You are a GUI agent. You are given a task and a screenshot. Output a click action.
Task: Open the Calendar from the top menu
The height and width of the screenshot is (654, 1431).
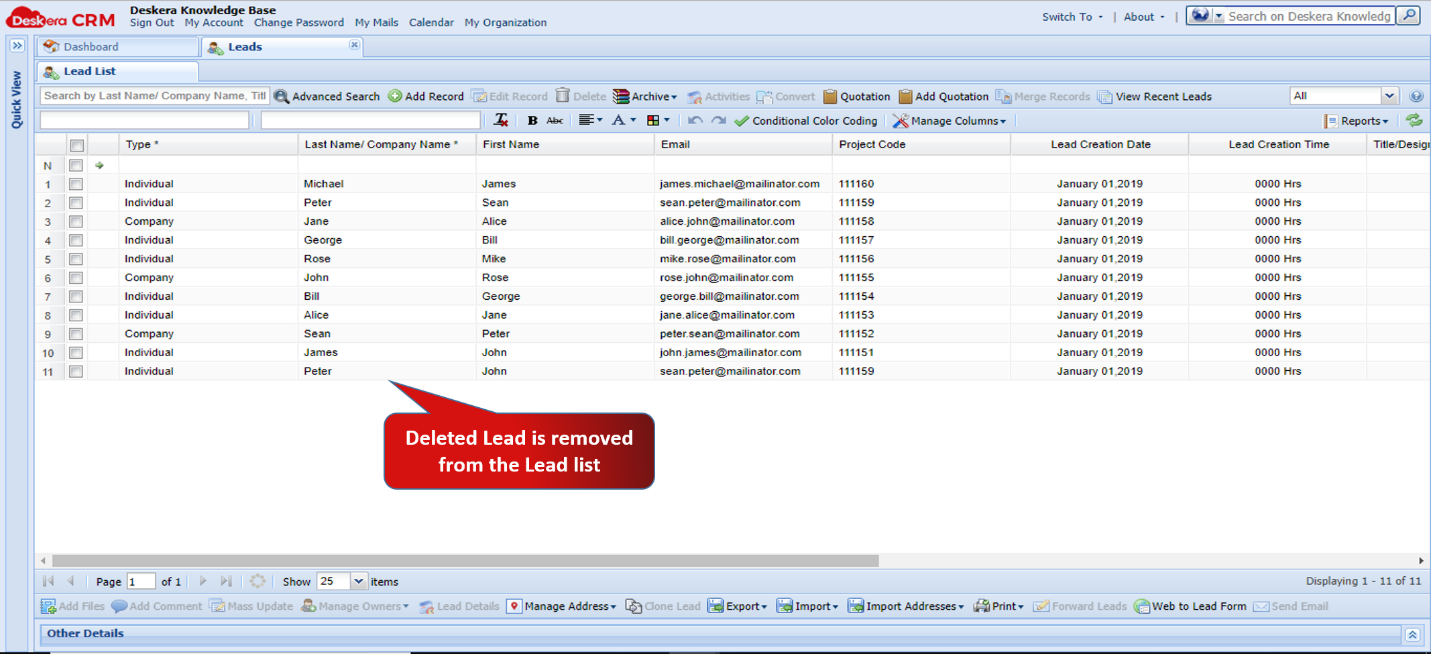431,22
